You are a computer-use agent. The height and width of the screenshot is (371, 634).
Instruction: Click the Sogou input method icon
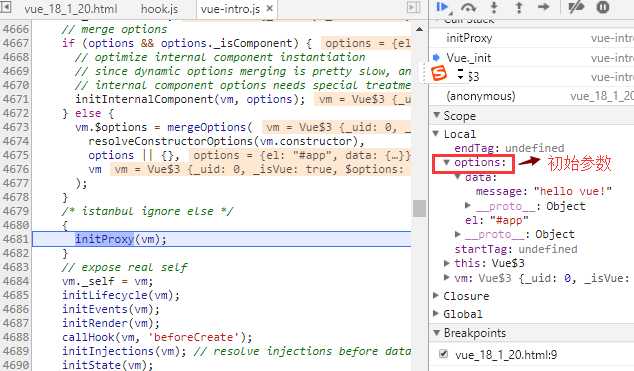coord(439,73)
